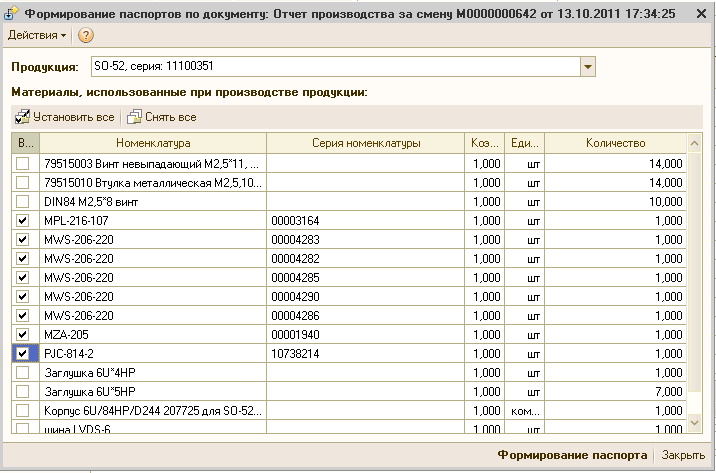Click the ком... unit cell in Корпус row

525,411
